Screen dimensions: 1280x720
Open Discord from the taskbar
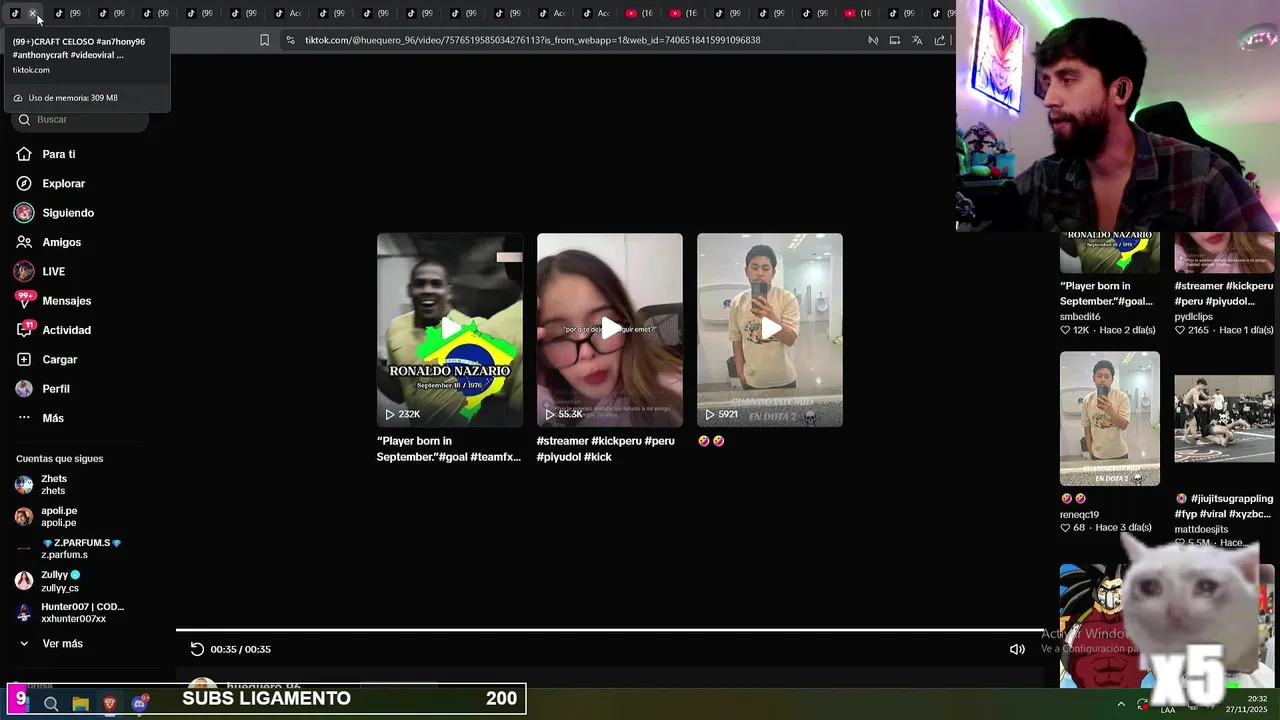click(x=140, y=704)
